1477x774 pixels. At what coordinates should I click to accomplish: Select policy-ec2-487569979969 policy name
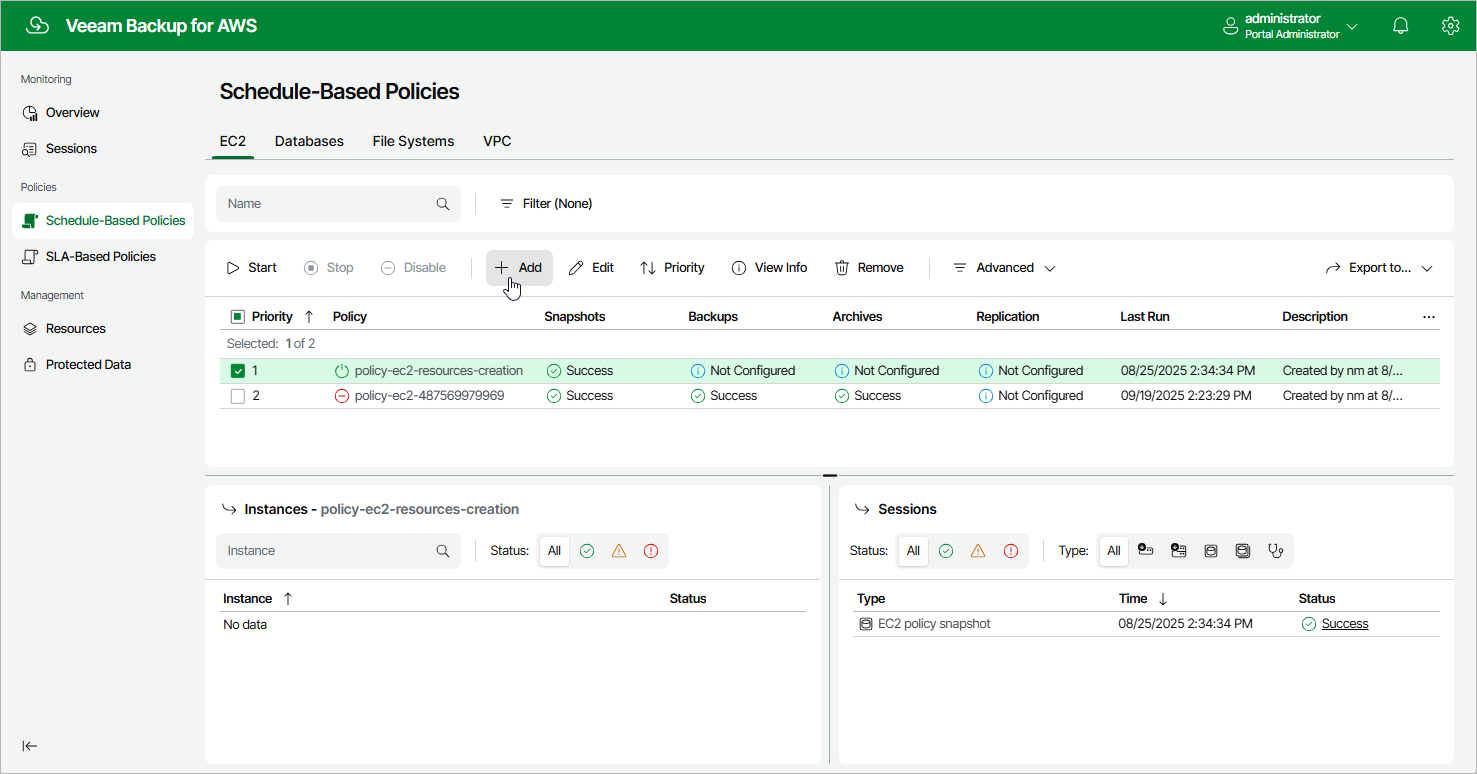click(x=429, y=396)
